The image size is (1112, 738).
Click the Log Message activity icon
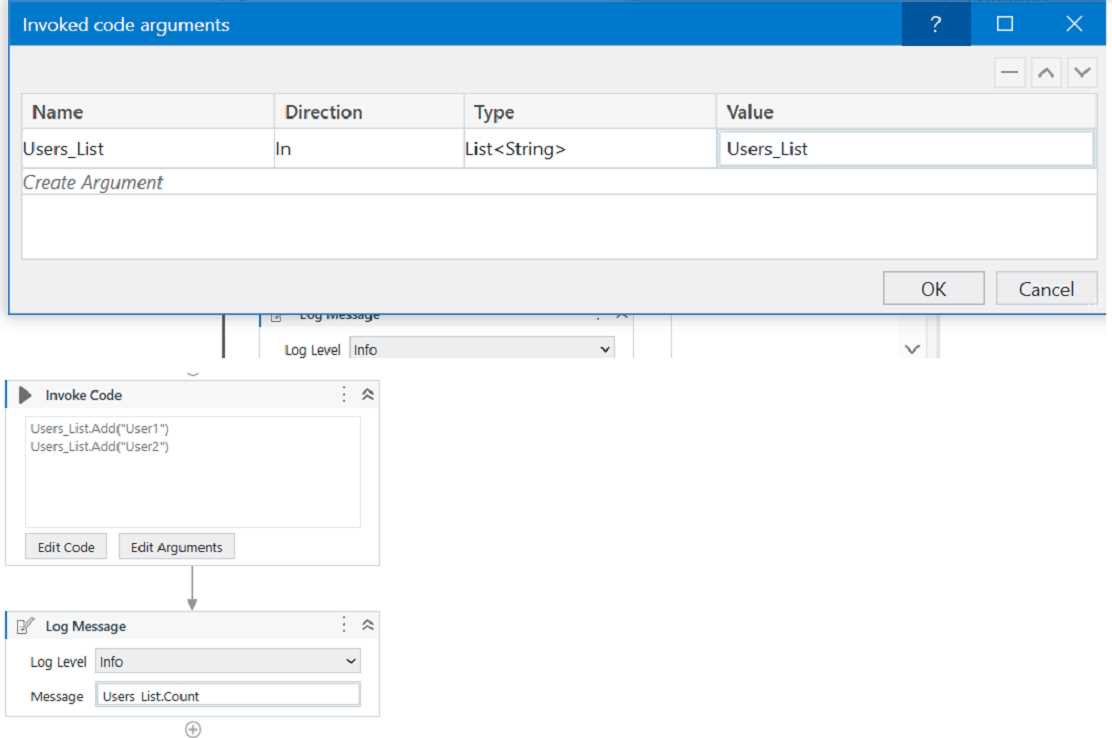[x=26, y=626]
